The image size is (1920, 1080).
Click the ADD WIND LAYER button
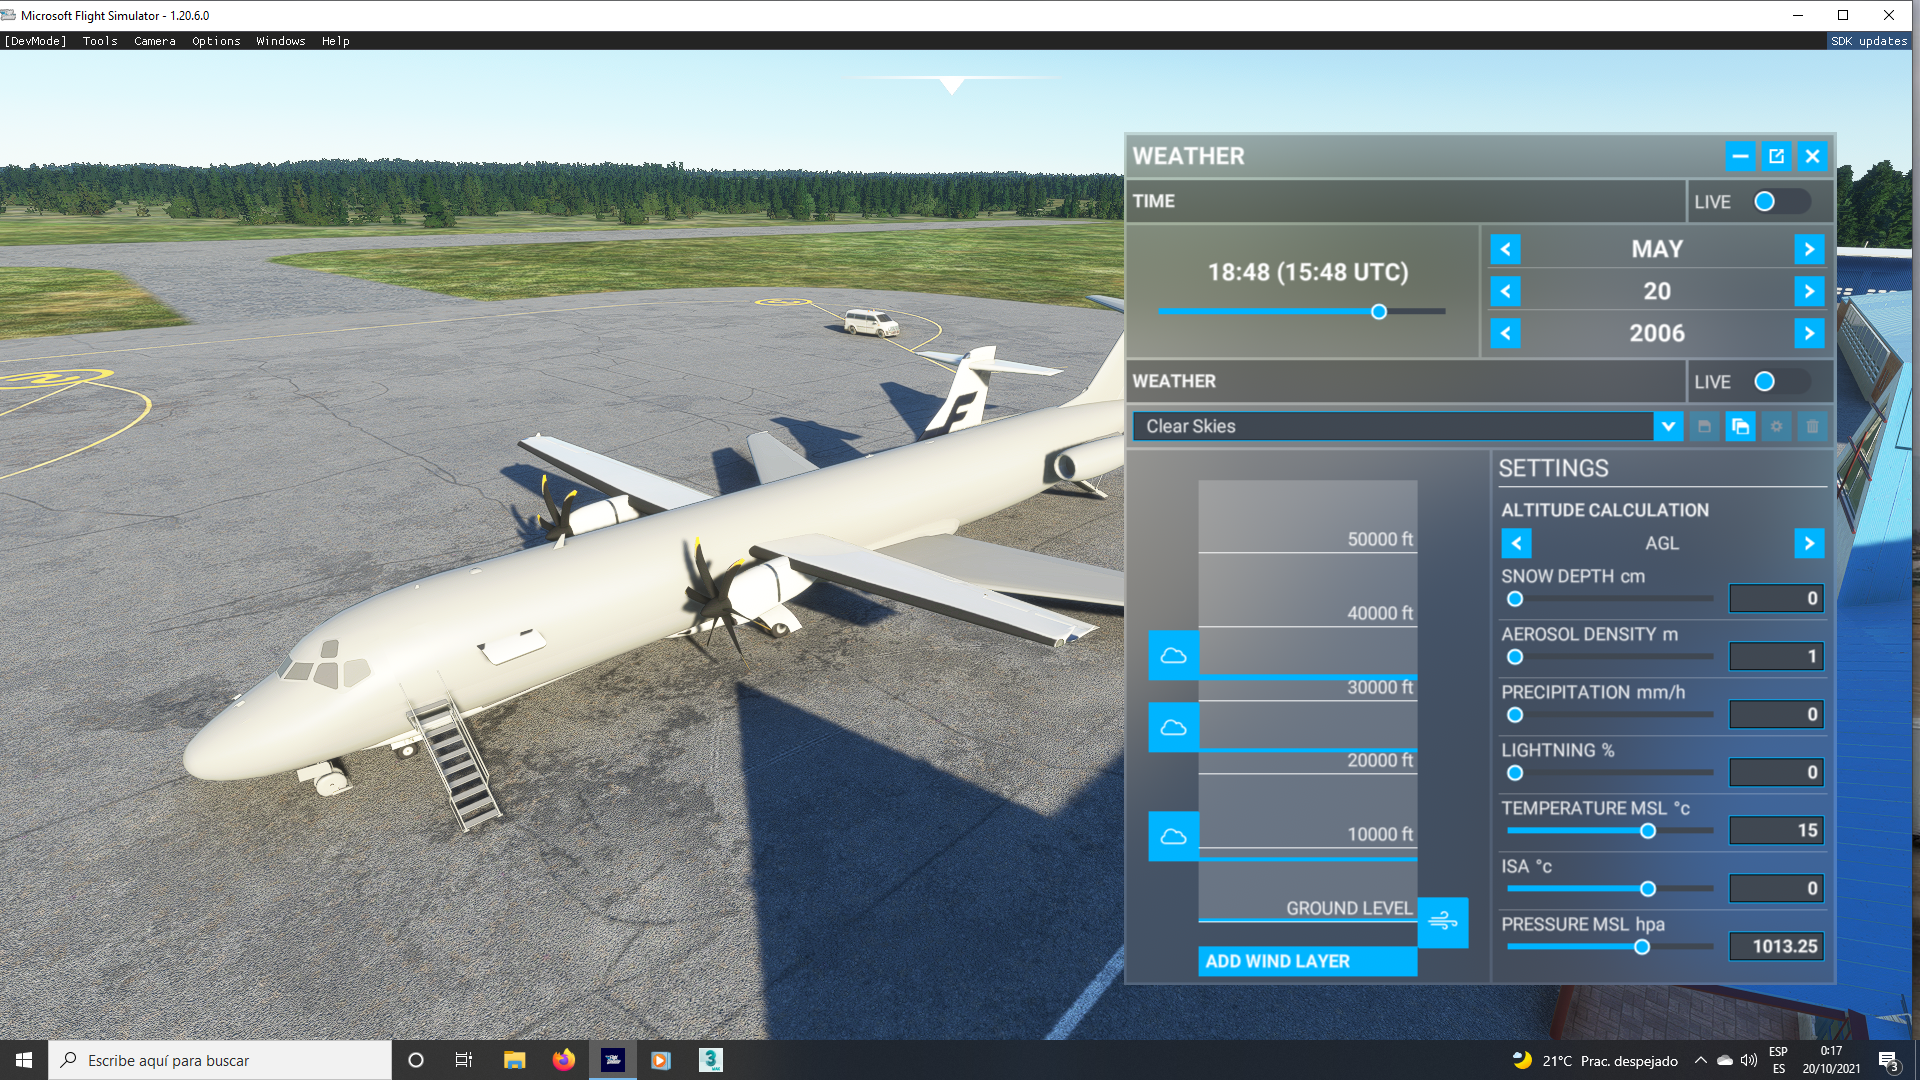click(1306, 961)
